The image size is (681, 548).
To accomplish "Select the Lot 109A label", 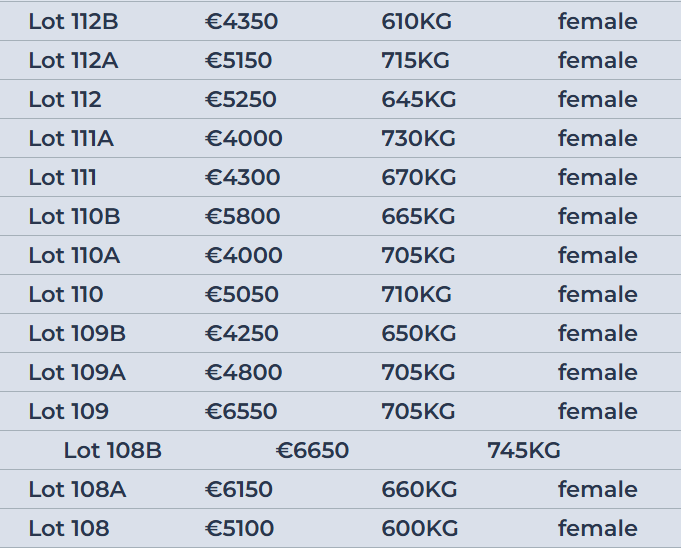I will point(77,372).
